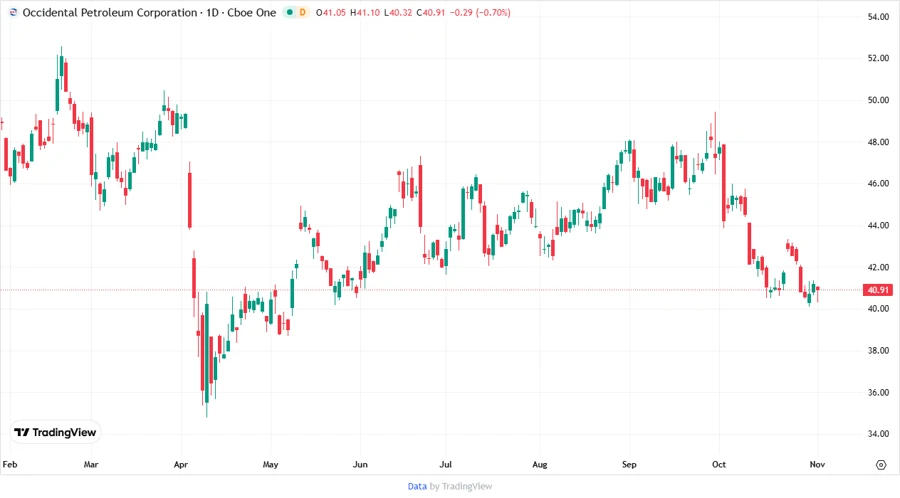
Task: Click the 36.00 price axis label
Action: point(878,393)
